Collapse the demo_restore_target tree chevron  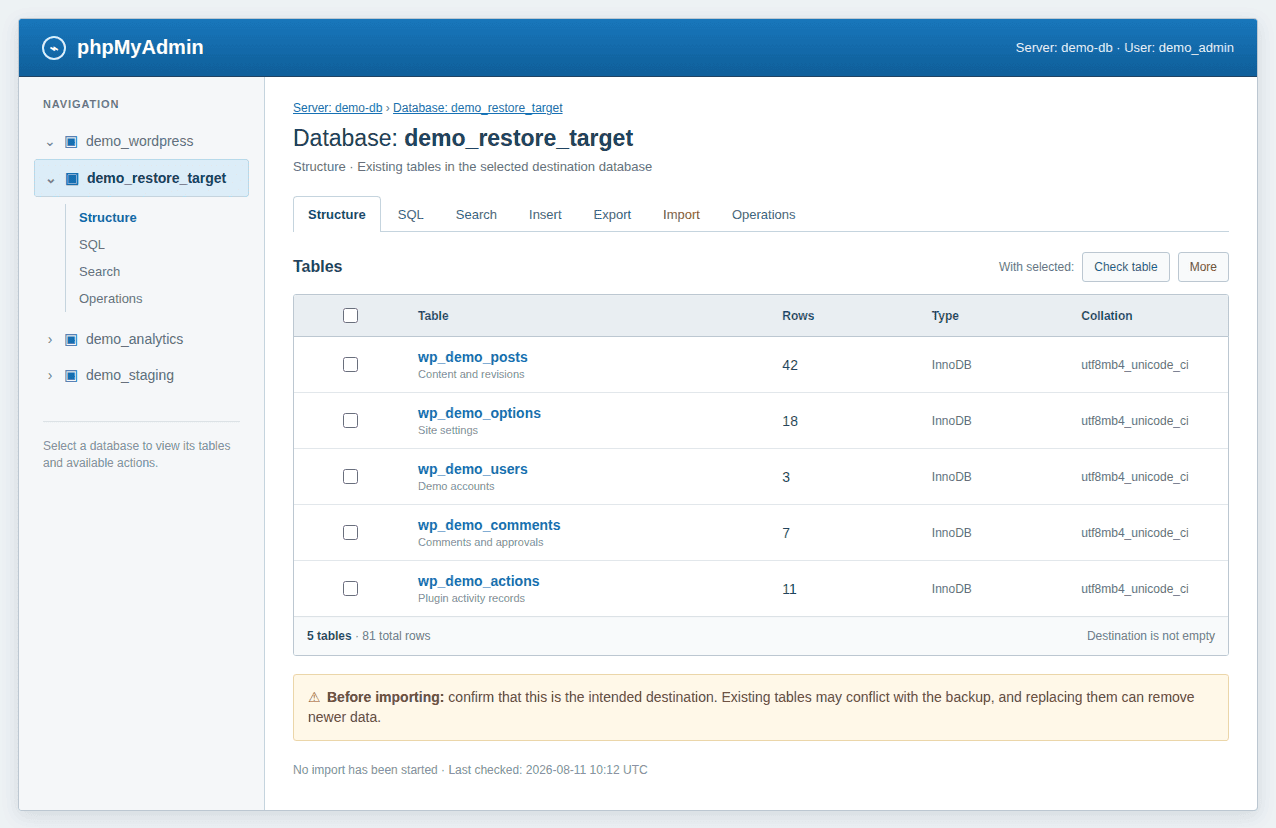click(x=50, y=179)
